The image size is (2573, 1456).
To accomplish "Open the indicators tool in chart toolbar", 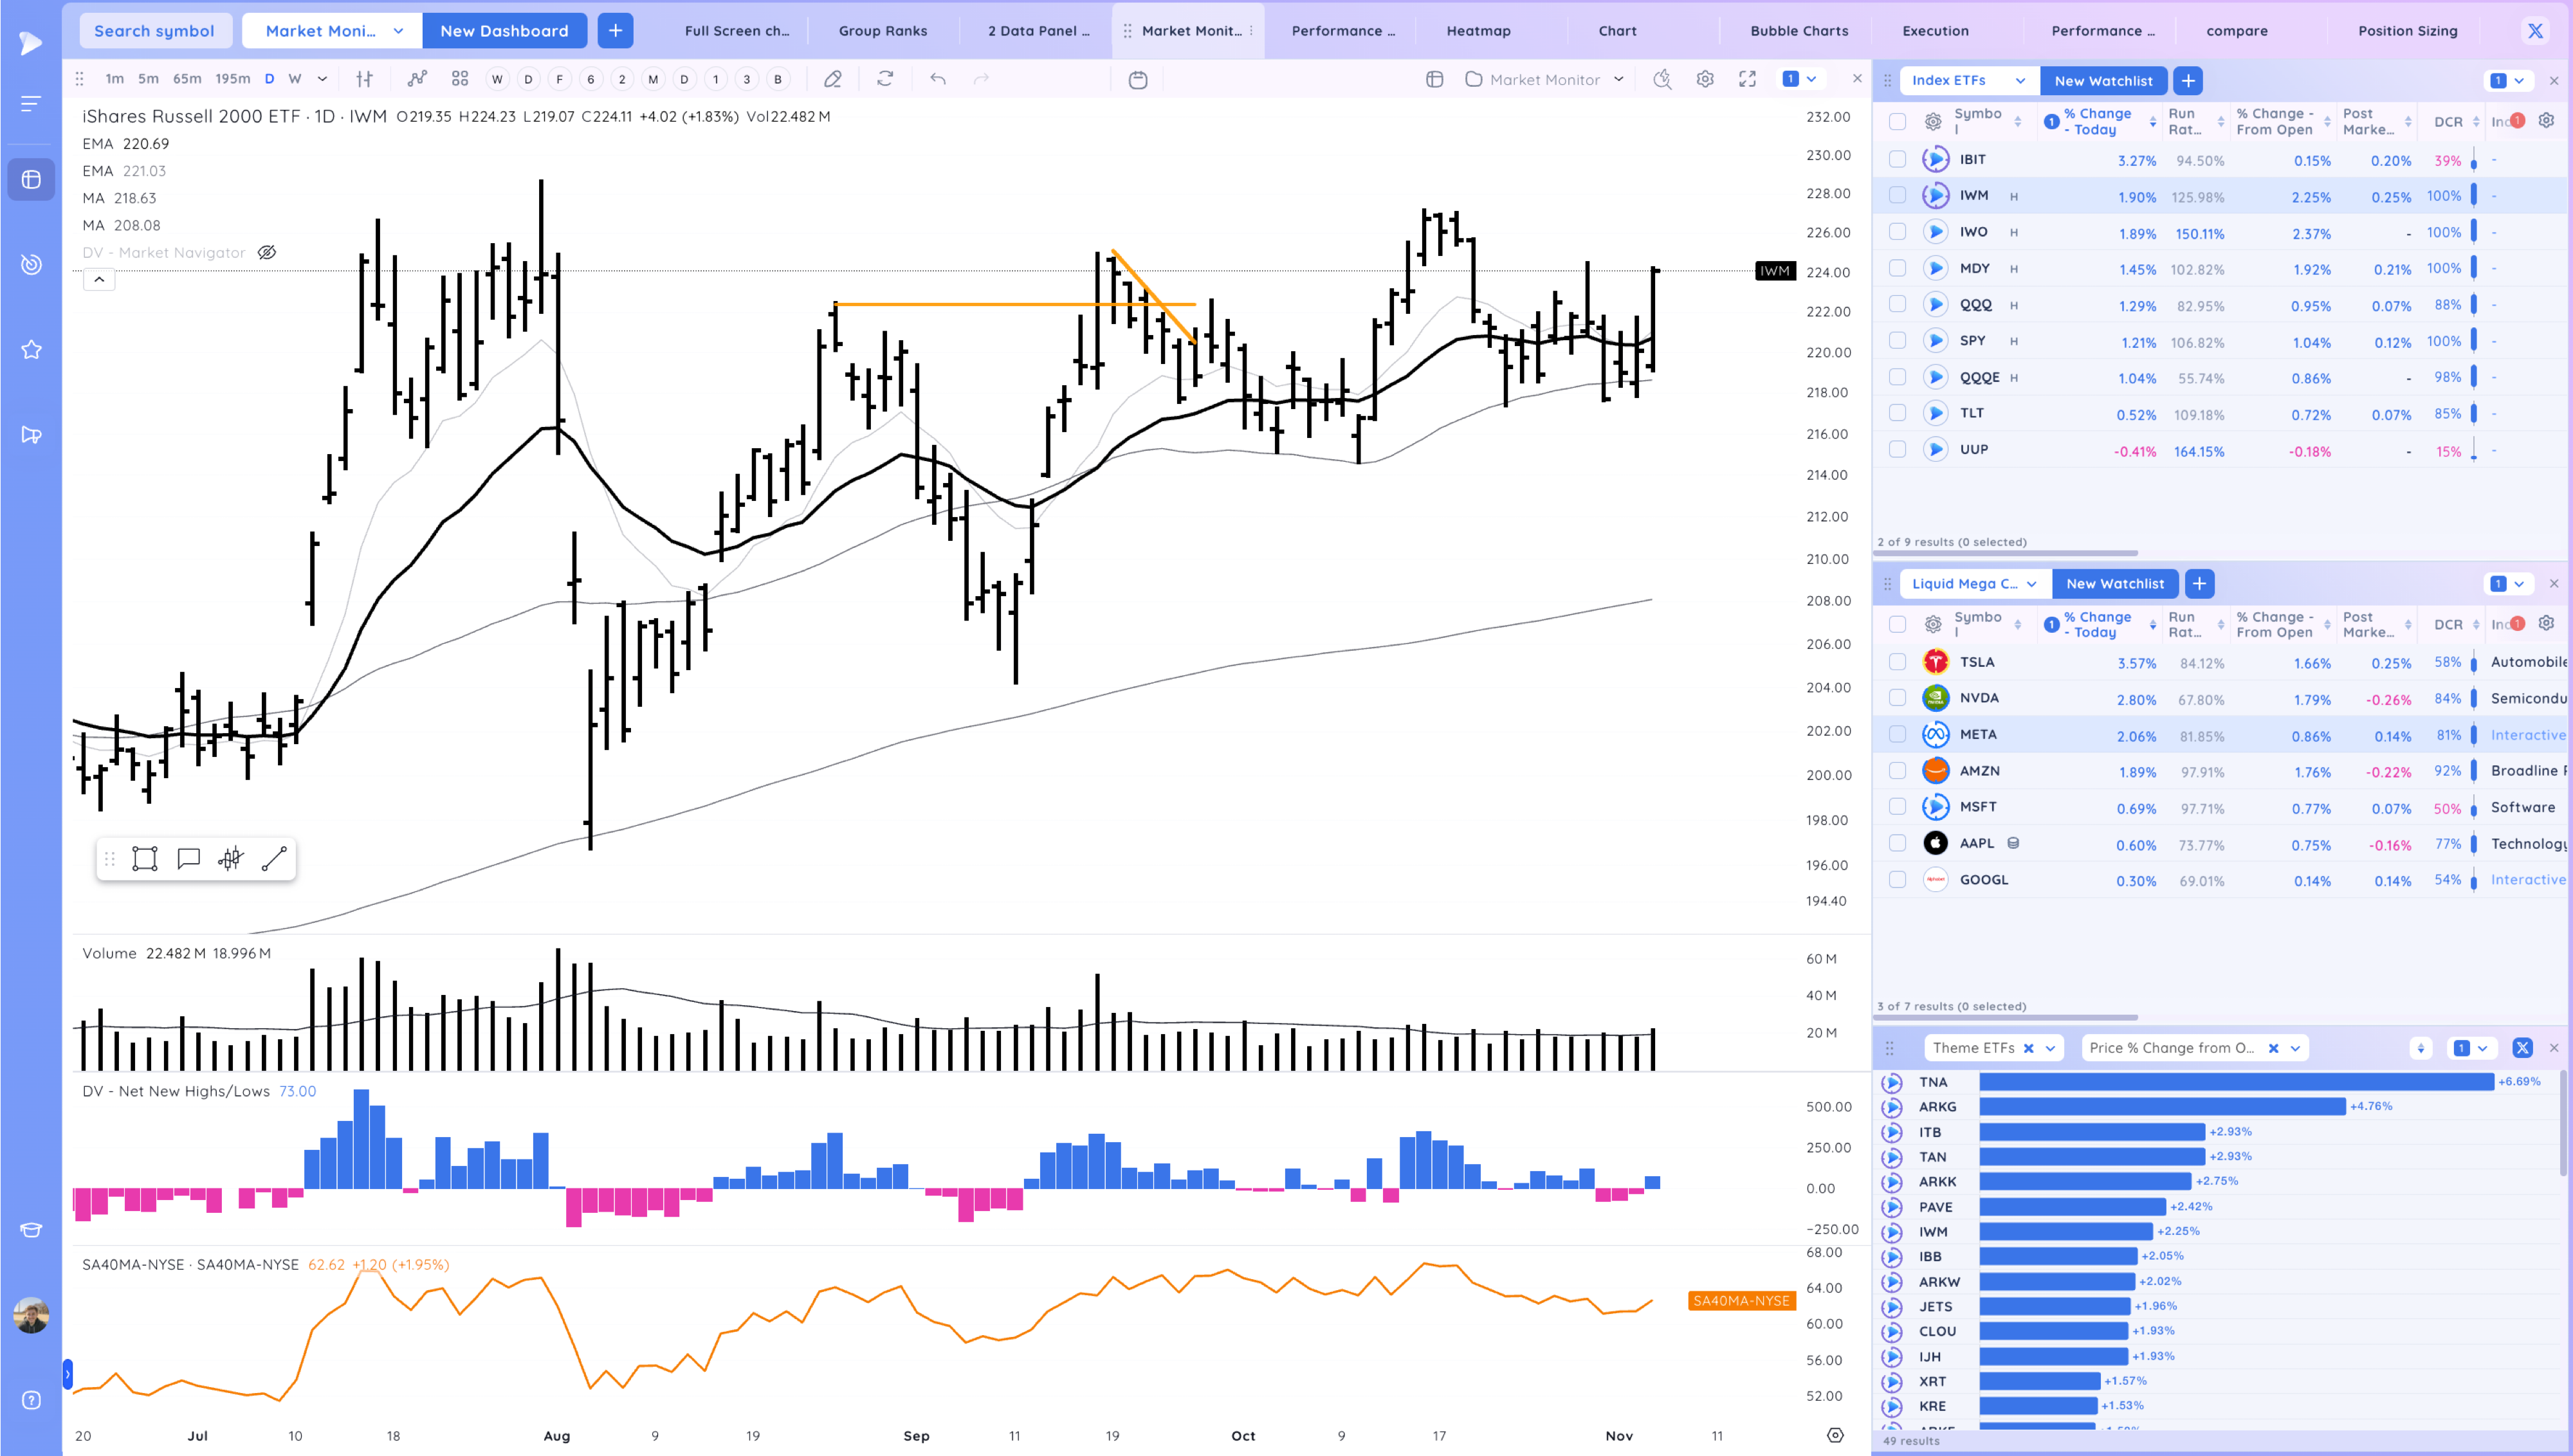I will click(417, 79).
